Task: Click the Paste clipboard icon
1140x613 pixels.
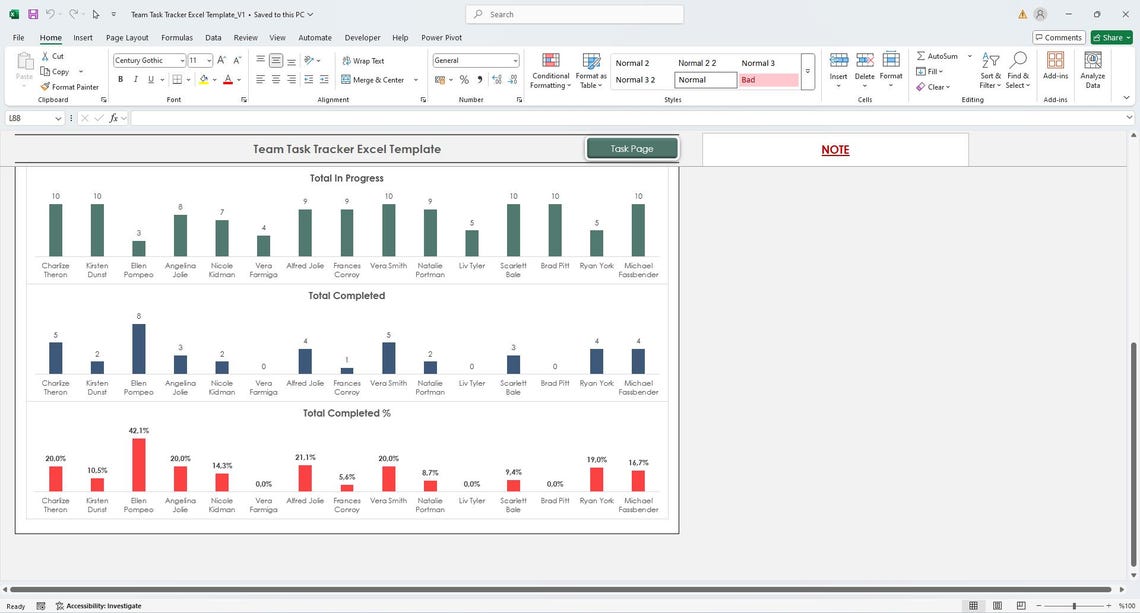Action: [x=24, y=61]
